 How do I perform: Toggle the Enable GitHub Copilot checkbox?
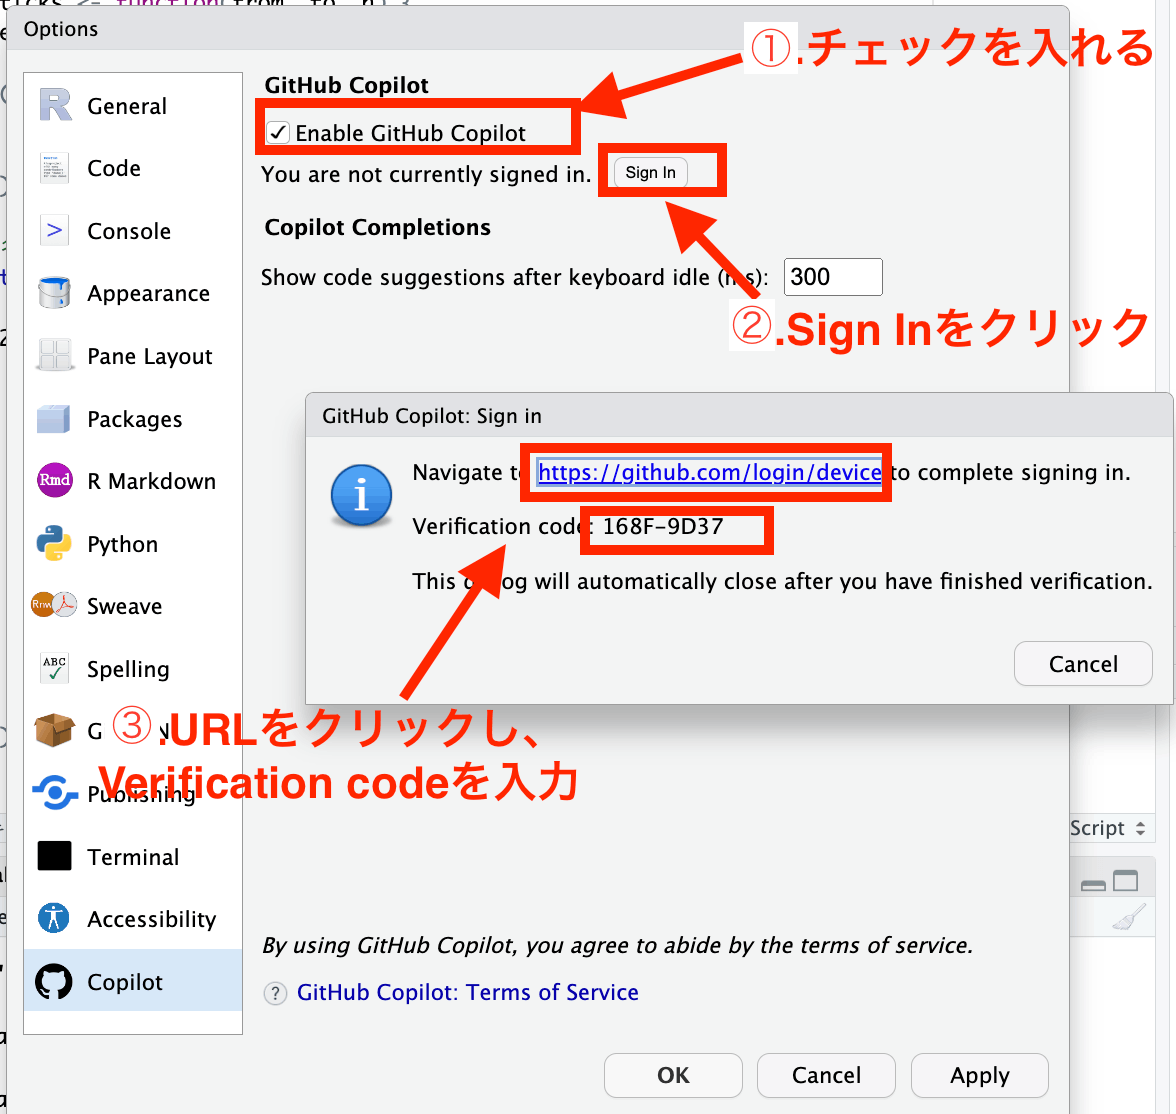click(278, 133)
